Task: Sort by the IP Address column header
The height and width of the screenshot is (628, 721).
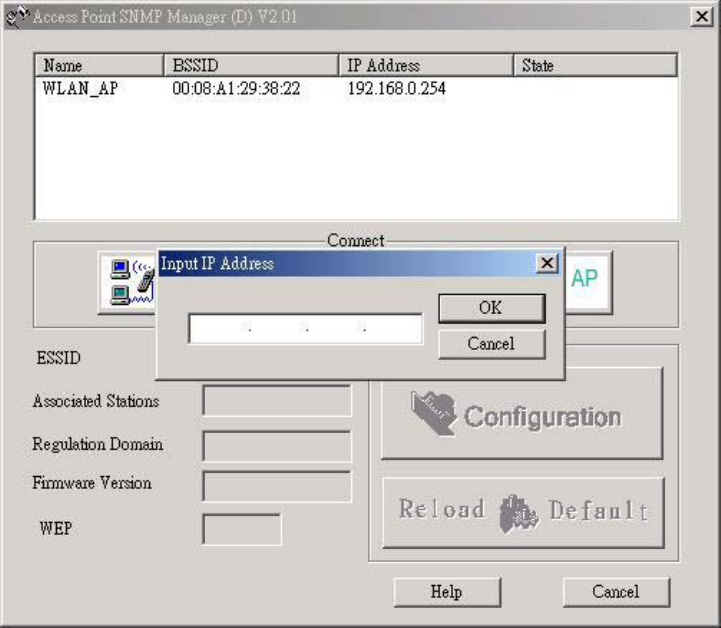Action: (426, 65)
